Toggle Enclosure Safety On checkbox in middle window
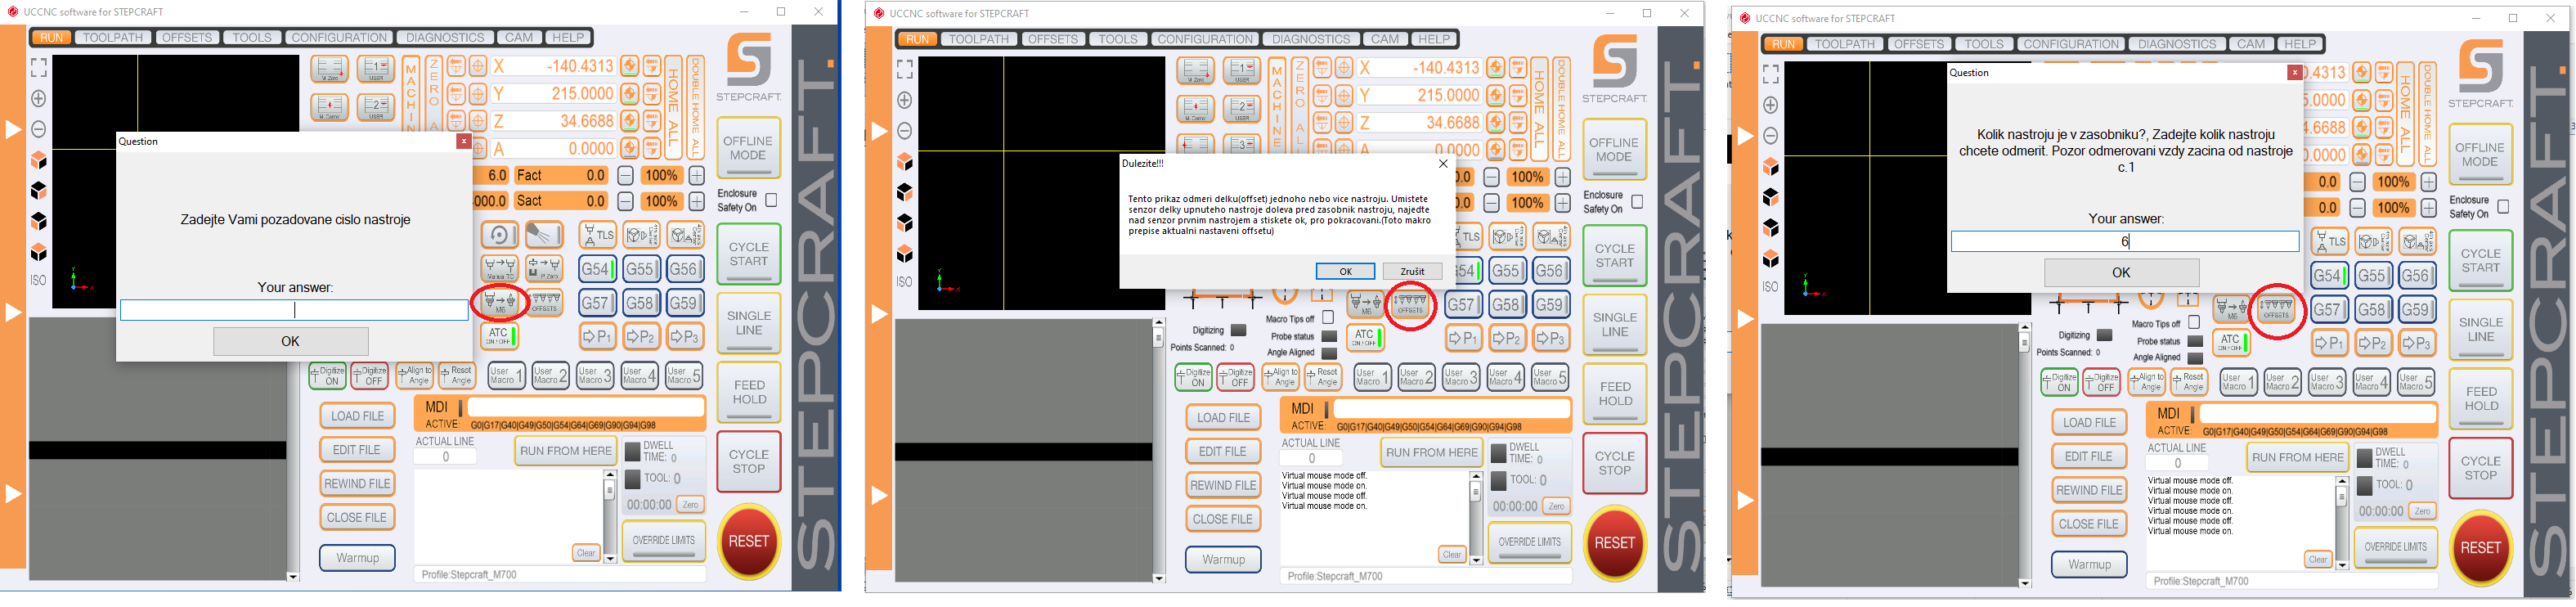Image resolution: width=2576 pixels, height=607 pixels. [x=1637, y=203]
